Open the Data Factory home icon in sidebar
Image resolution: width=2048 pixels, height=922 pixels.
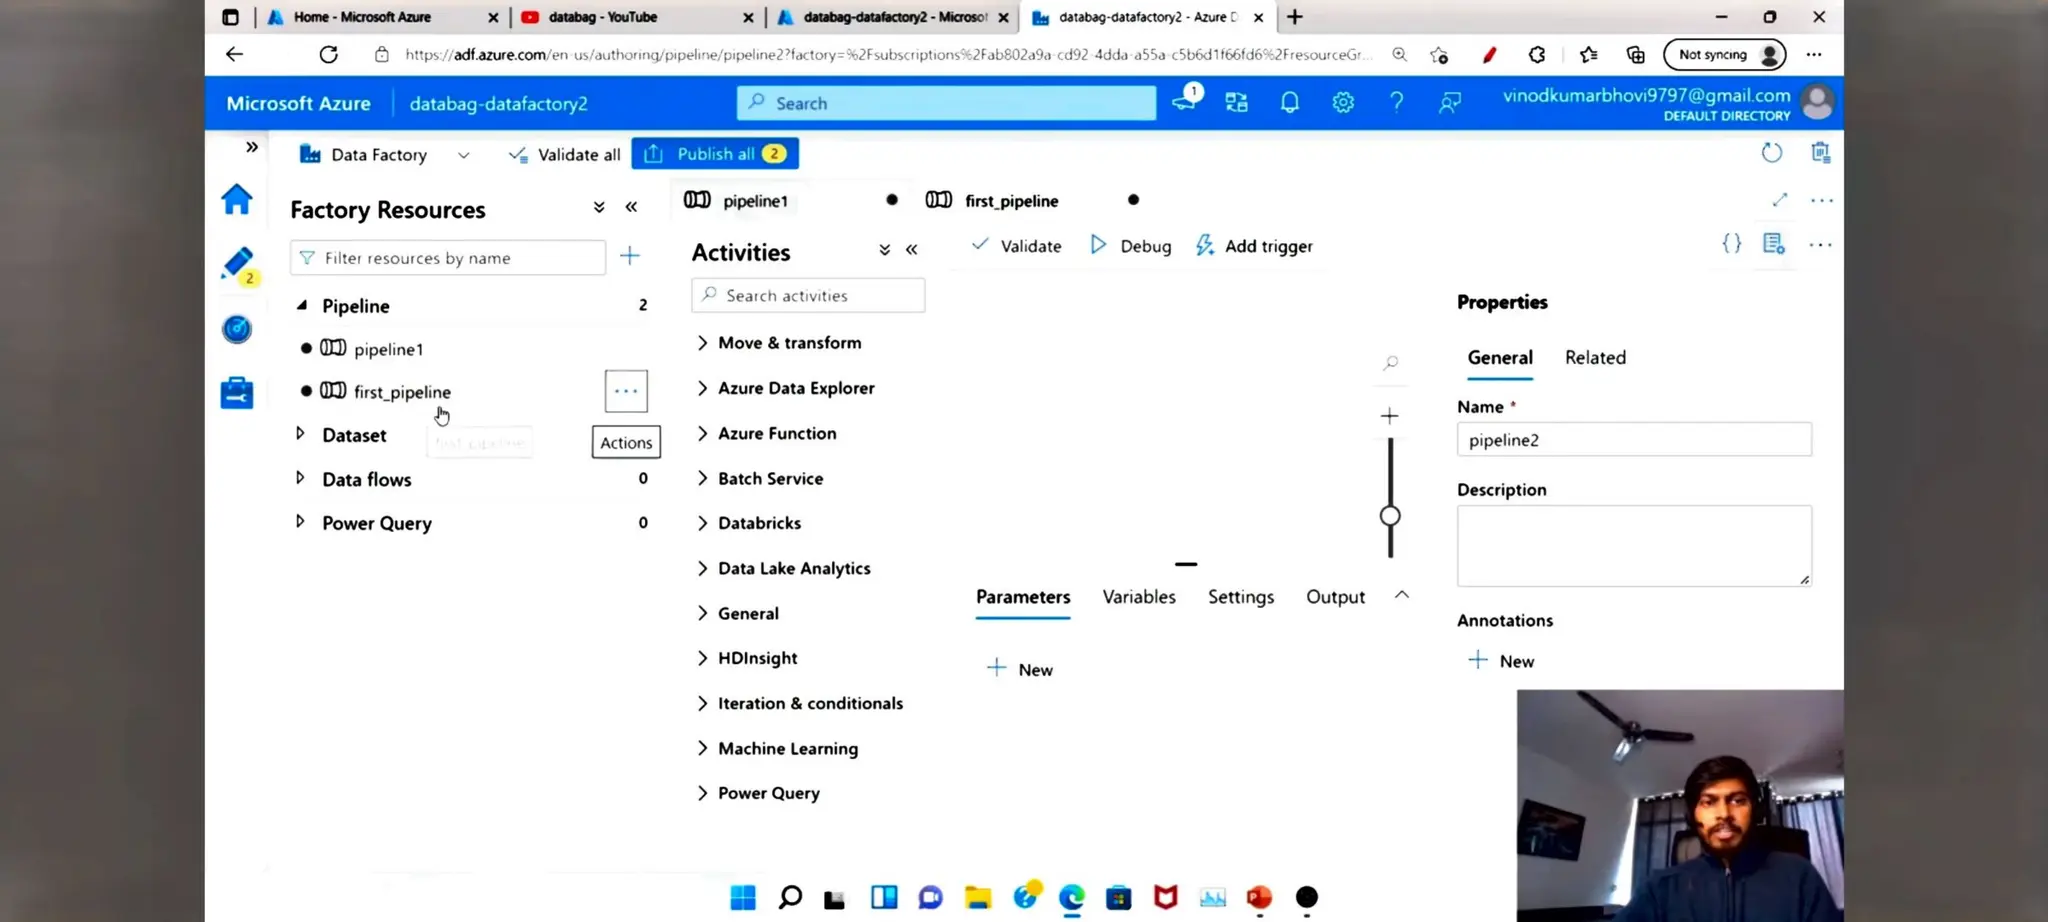point(237,200)
